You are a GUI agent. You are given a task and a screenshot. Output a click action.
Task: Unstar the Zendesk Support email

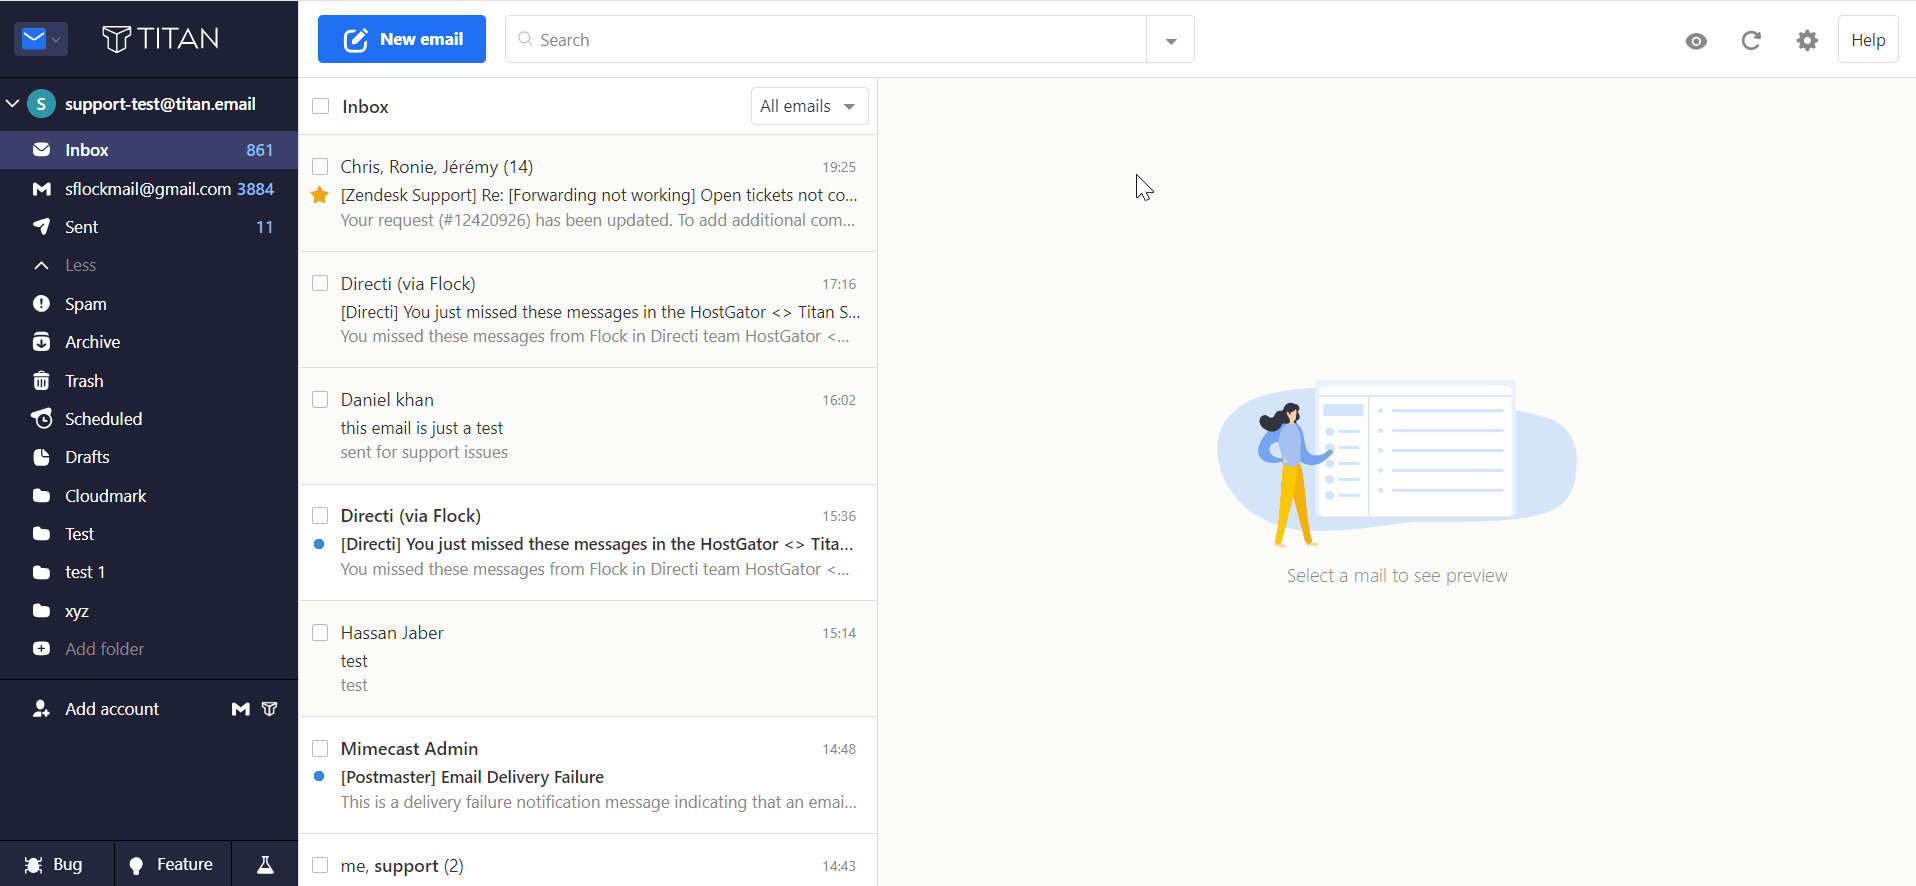[320, 195]
